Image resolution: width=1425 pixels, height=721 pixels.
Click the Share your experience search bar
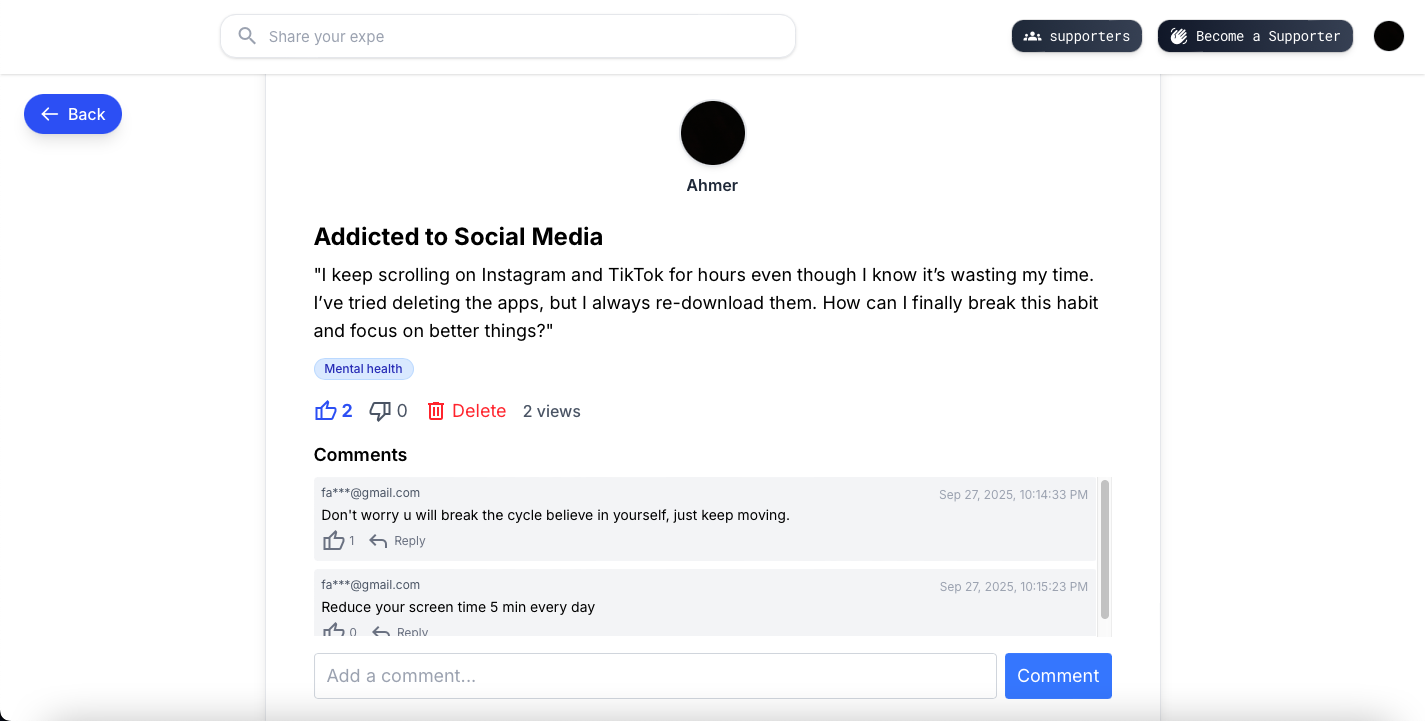click(x=507, y=36)
